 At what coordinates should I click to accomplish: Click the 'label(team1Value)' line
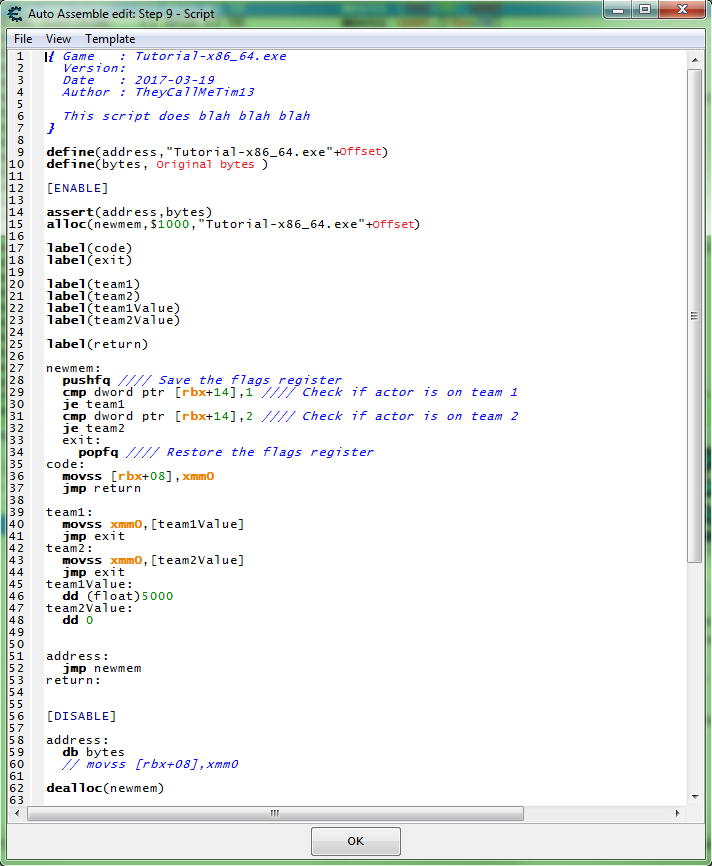(x=113, y=308)
